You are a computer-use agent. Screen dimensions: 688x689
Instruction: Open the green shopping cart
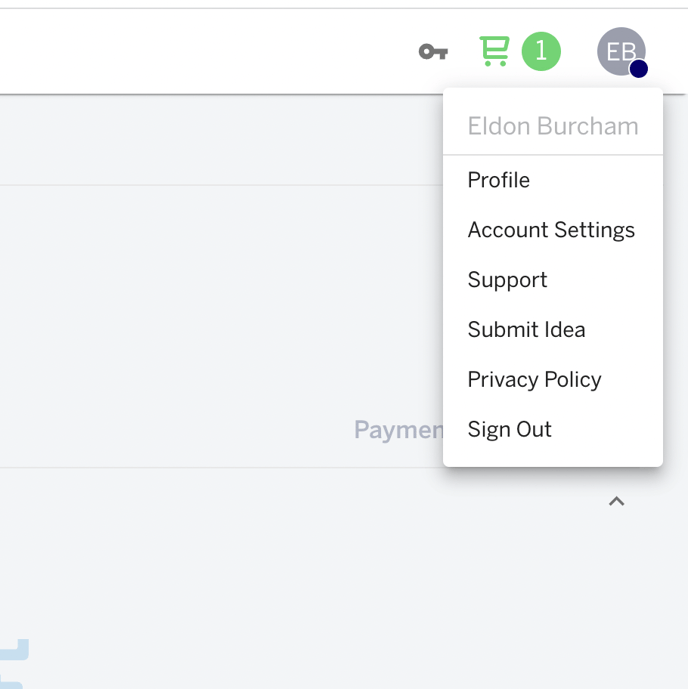[x=494, y=51]
